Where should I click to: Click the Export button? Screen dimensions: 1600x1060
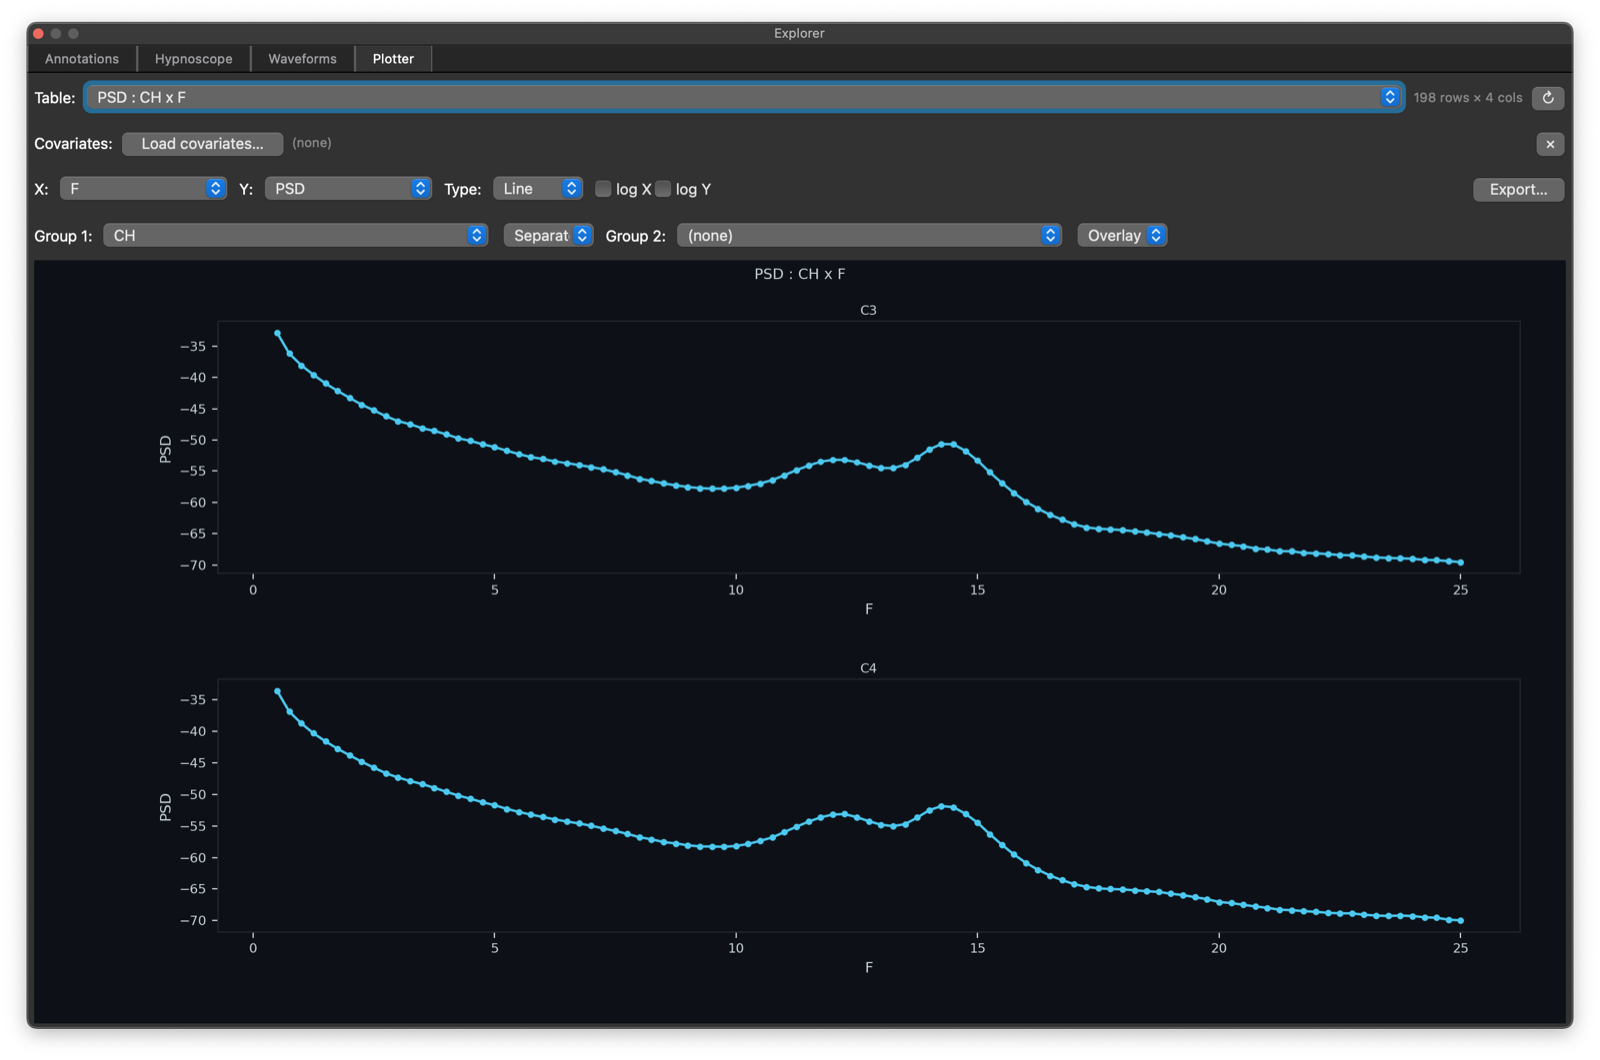click(x=1517, y=189)
